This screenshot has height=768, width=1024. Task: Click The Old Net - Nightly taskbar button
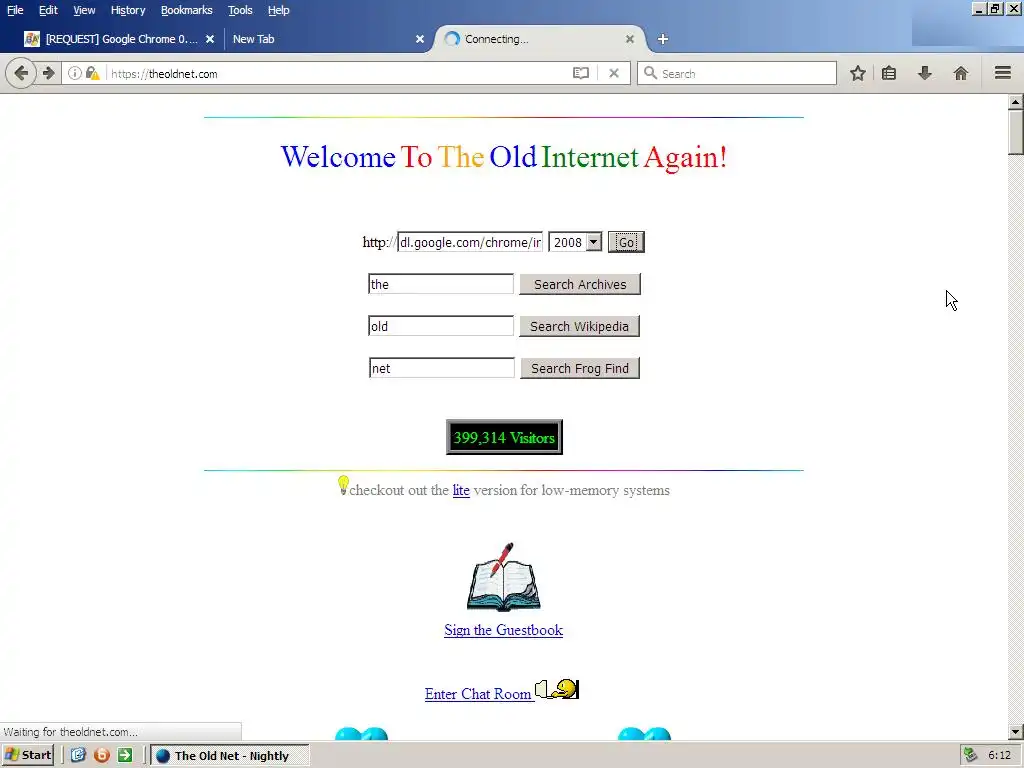click(230, 756)
